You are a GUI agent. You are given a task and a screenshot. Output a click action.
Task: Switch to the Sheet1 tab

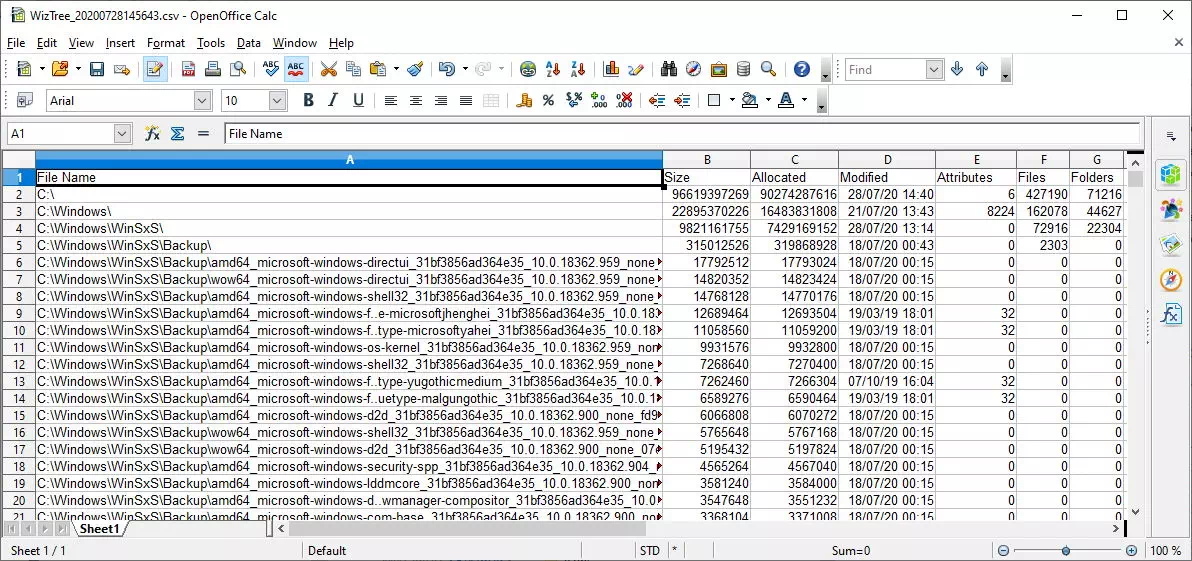(x=99, y=528)
